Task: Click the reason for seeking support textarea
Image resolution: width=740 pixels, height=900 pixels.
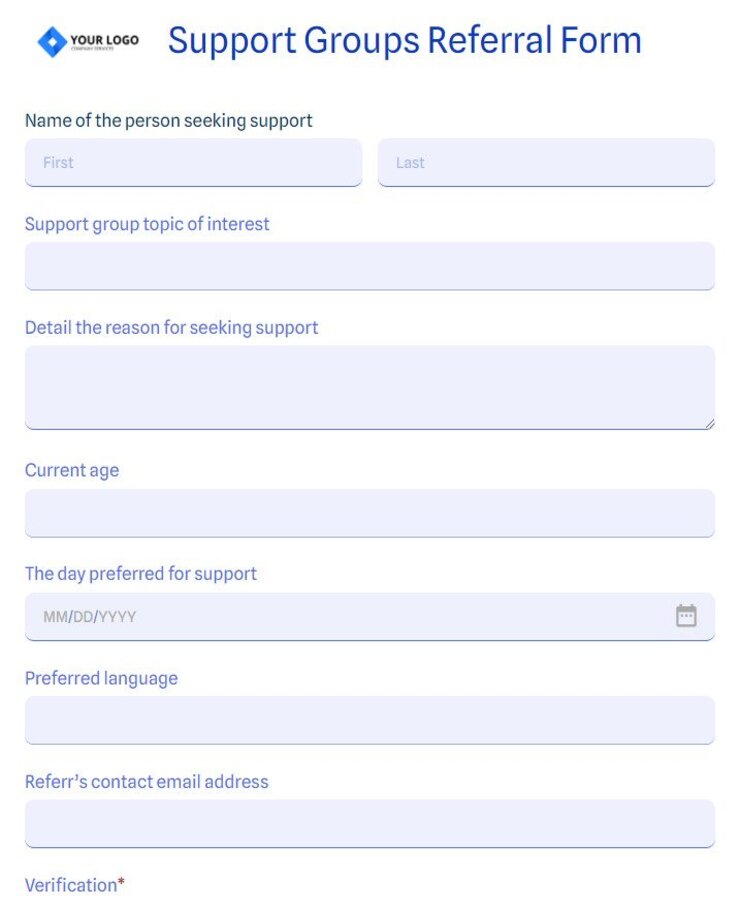Action: click(x=370, y=385)
